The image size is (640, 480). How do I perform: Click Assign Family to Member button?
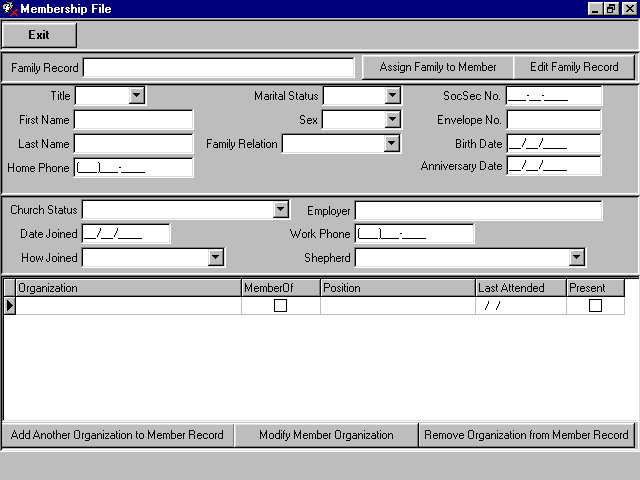(438, 67)
